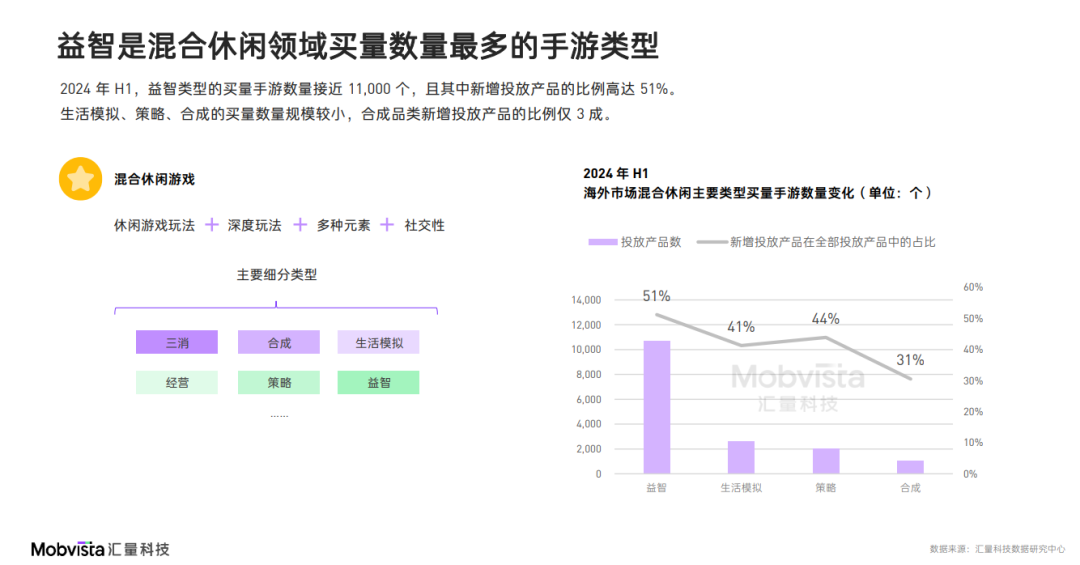Click the plus sign before 社交性
This screenshot has height=565, width=1080.
[x=387, y=225]
